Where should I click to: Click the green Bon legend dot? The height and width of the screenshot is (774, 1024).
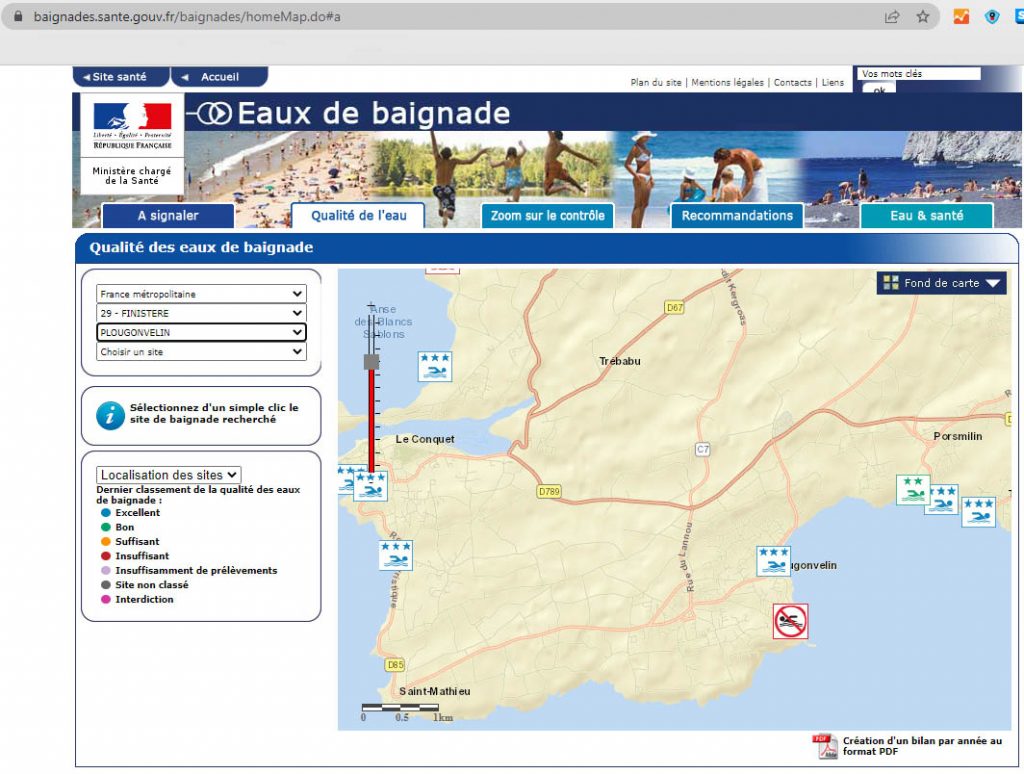click(106, 527)
